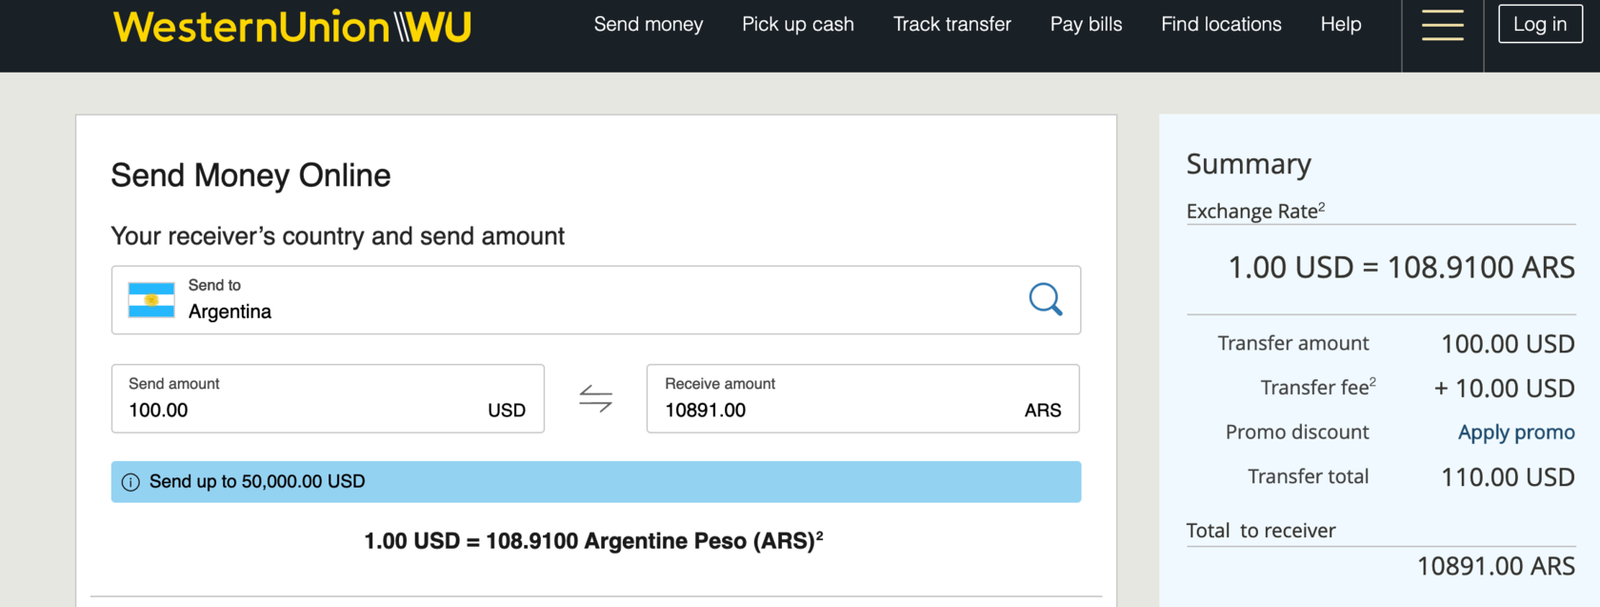Click the country search magnifier icon
The image size is (1600, 607).
tap(1045, 299)
